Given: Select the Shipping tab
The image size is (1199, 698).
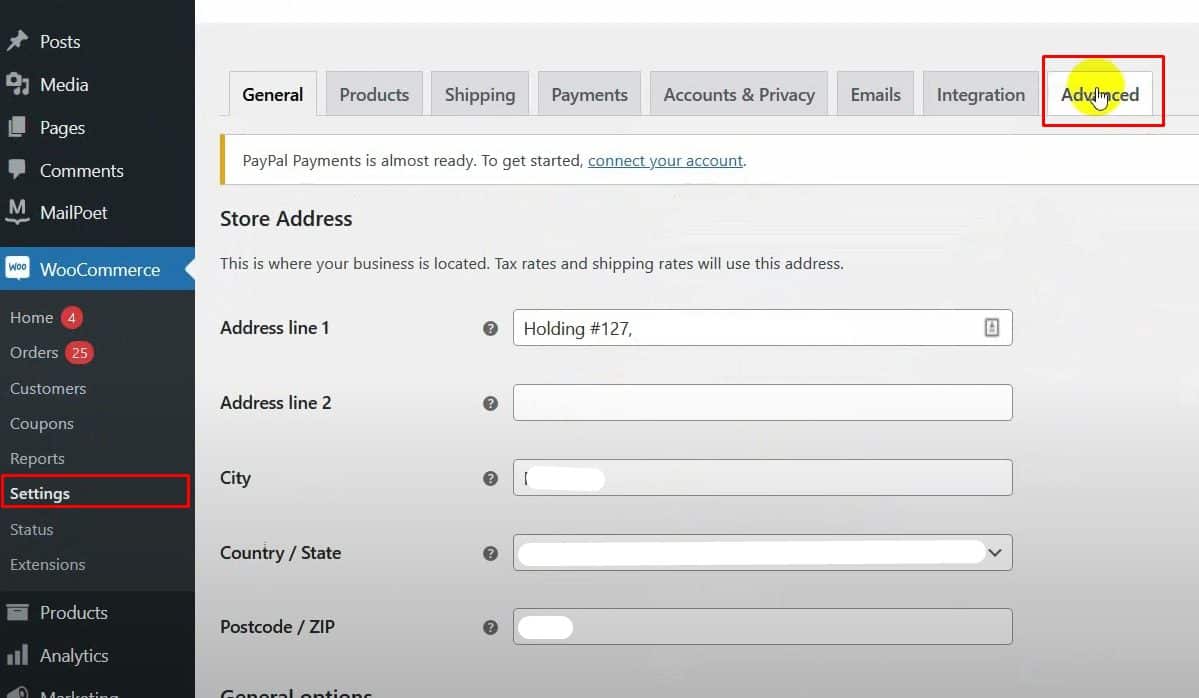Looking at the screenshot, I should pyautogui.click(x=479, y=95).
